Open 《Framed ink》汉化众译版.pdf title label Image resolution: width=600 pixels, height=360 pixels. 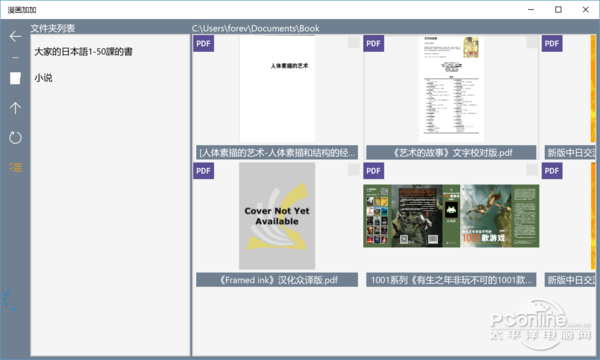[x=277, y=280]
